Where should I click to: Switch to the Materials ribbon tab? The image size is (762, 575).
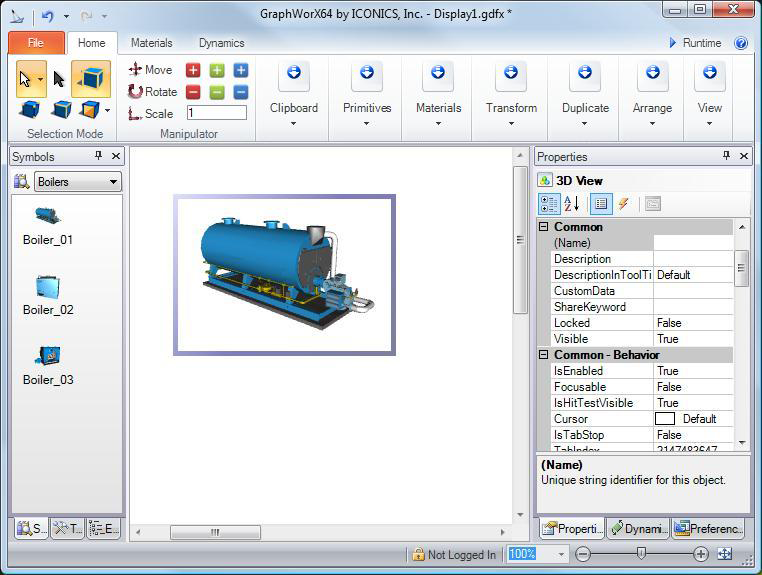(x=151, y=43)
